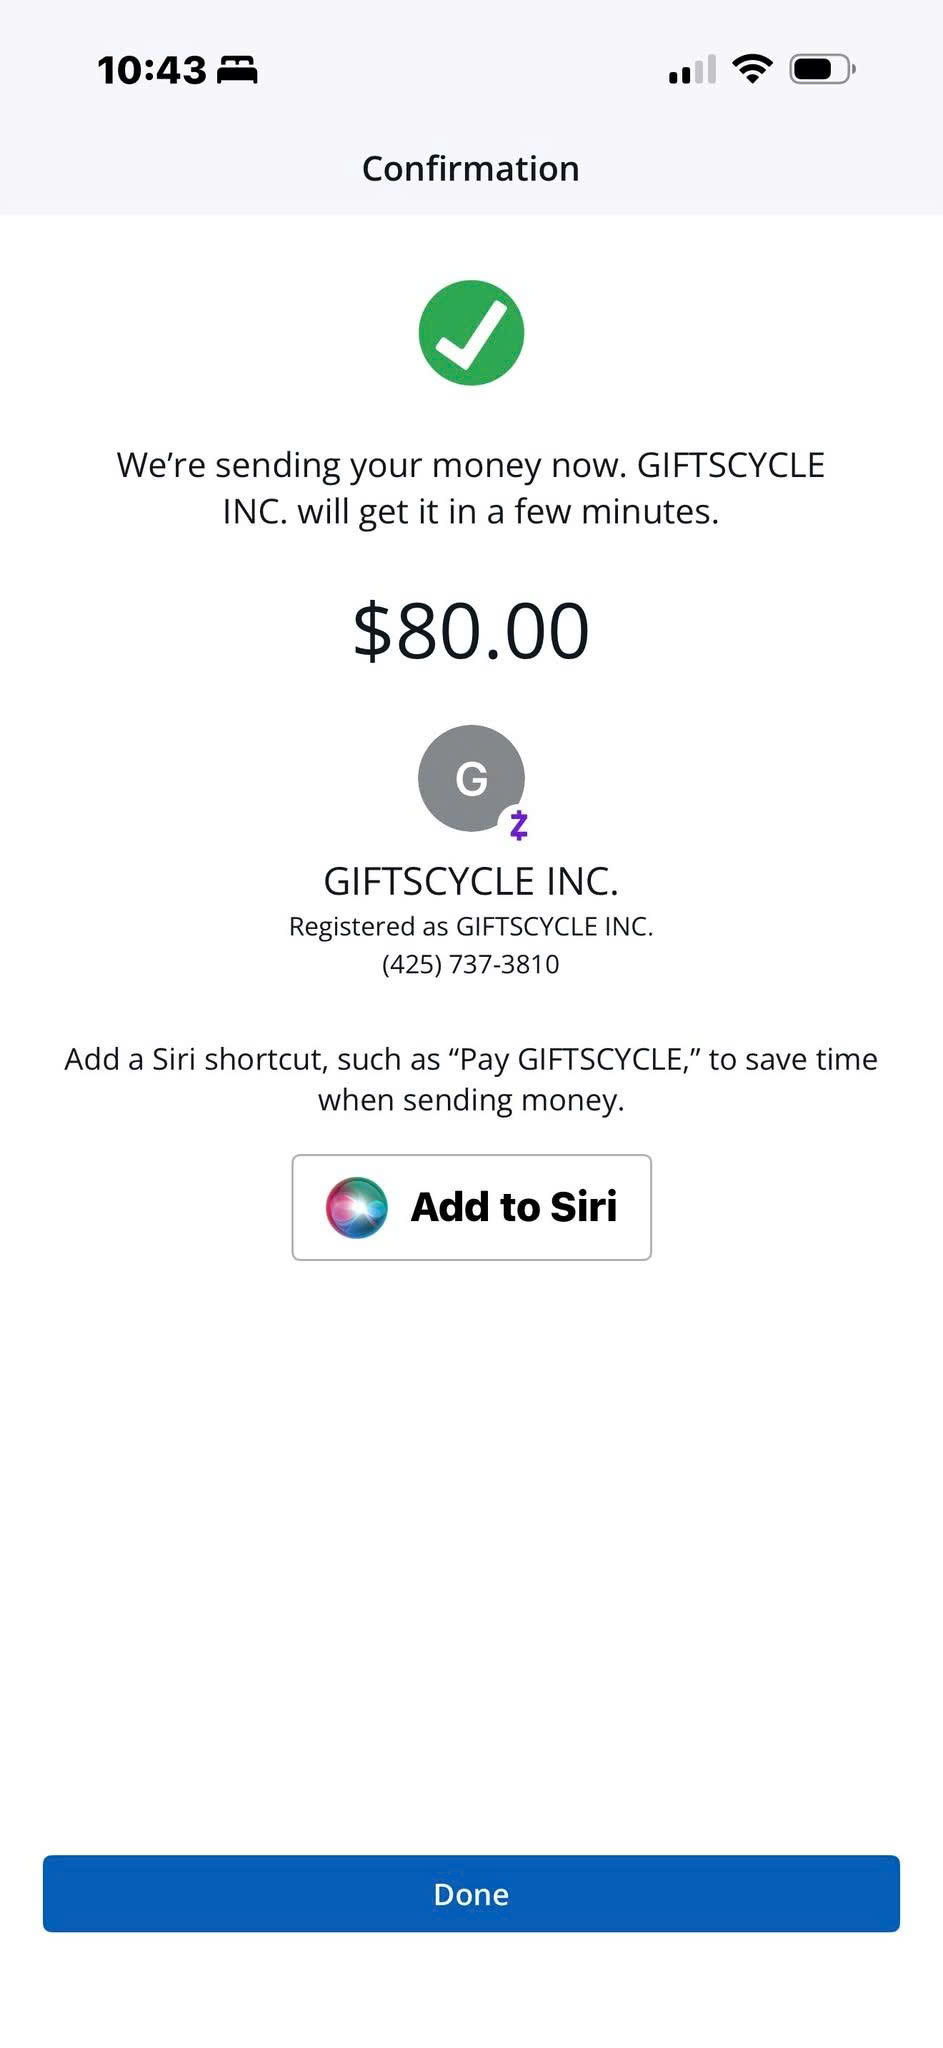Select the $80.00 amount text
The image size is (943, 2048).
coord(471,631)
